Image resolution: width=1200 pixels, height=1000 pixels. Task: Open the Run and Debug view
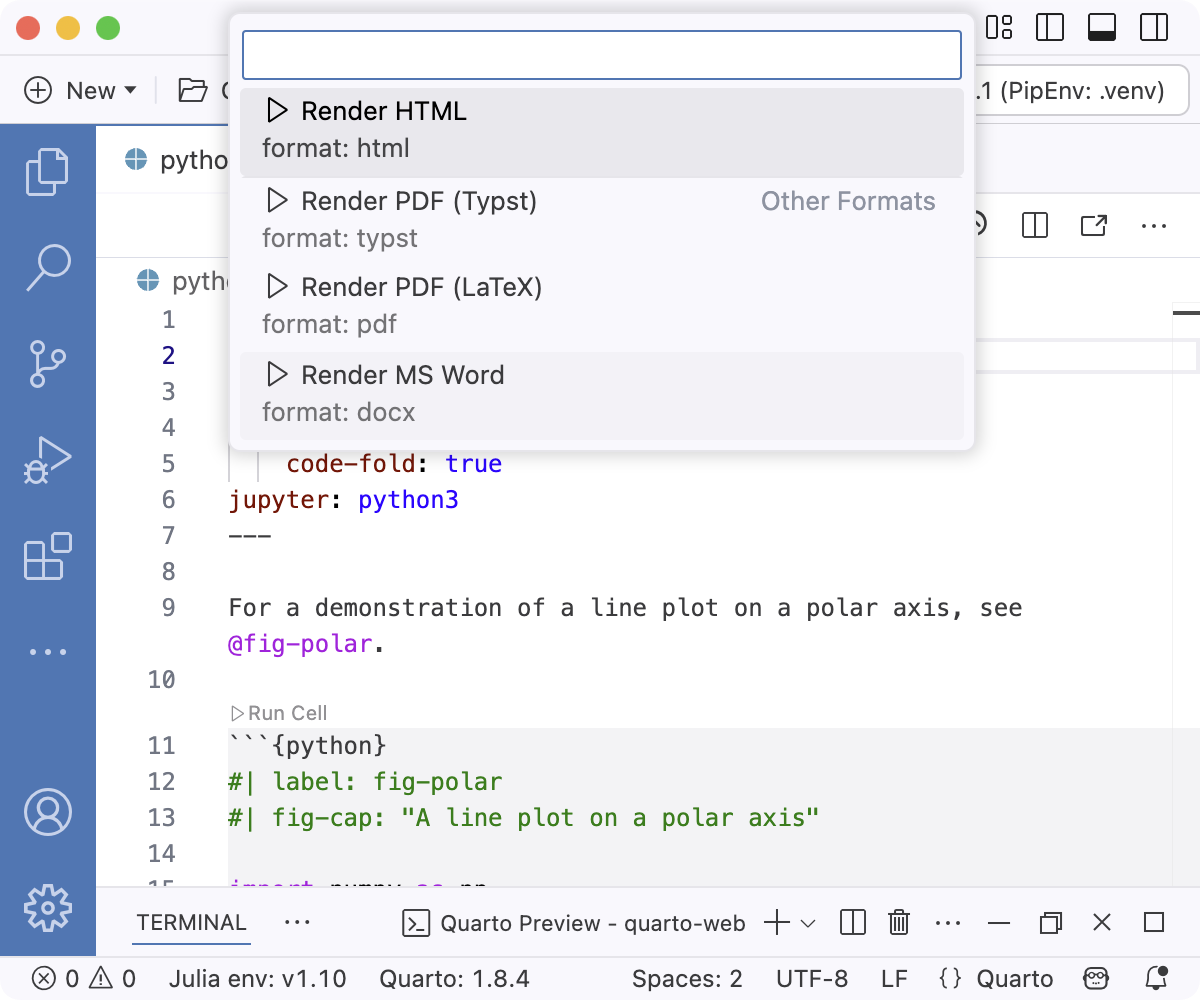click(47, 459)
